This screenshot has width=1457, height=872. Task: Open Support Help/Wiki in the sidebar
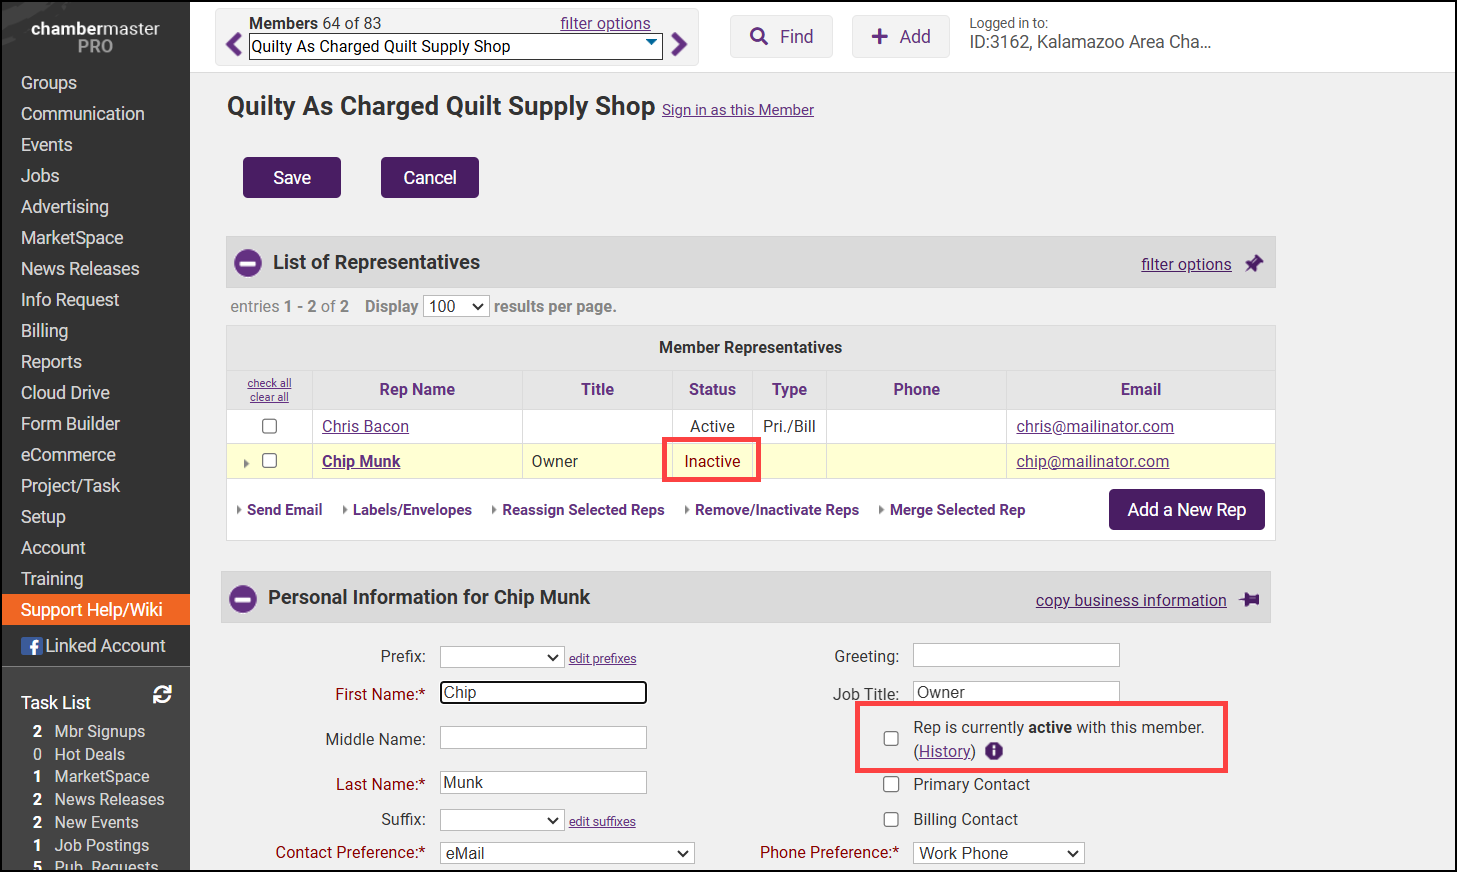coord(92,610)
